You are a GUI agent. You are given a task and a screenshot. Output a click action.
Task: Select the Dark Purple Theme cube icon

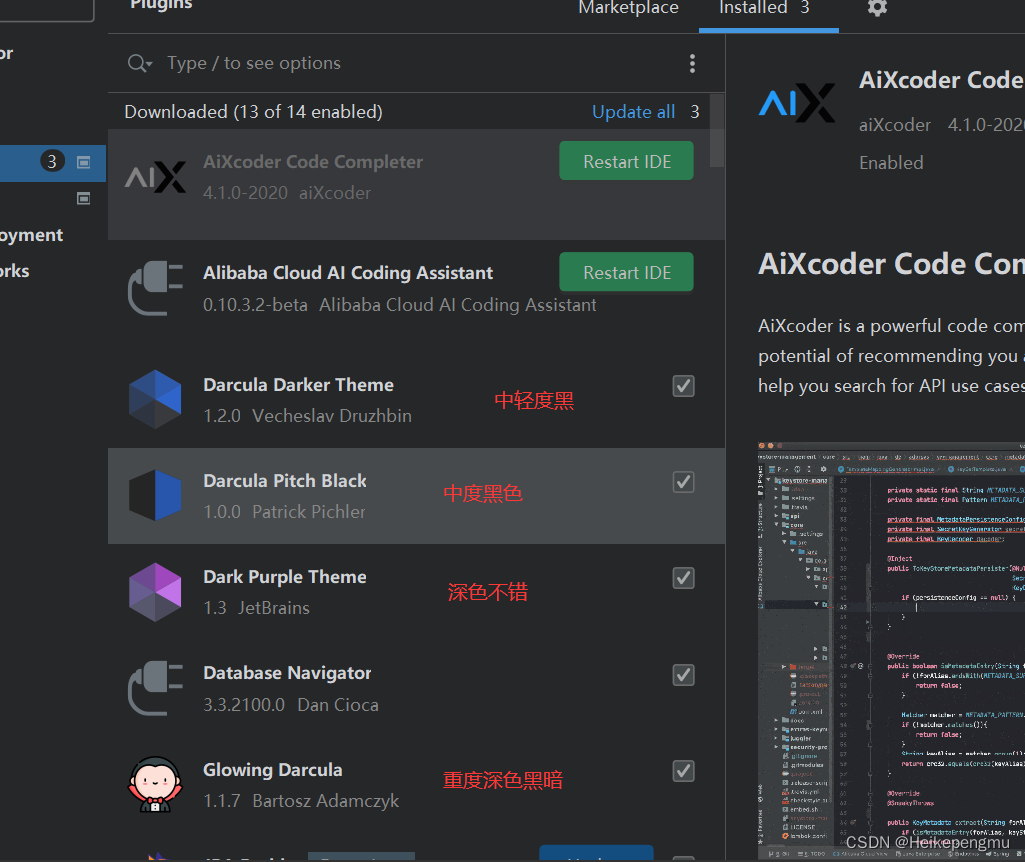pyautogui.click(x=155, y=591)
